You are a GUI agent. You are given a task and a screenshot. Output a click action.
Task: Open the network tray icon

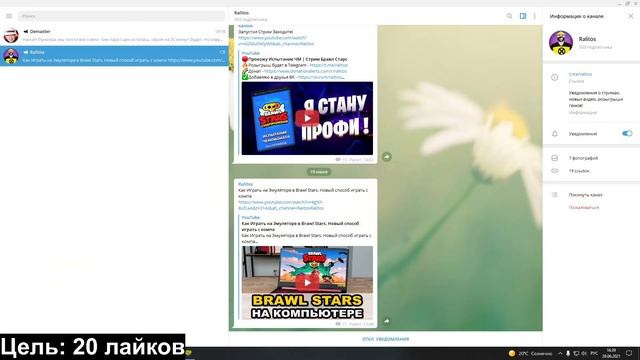coord(576,353)
